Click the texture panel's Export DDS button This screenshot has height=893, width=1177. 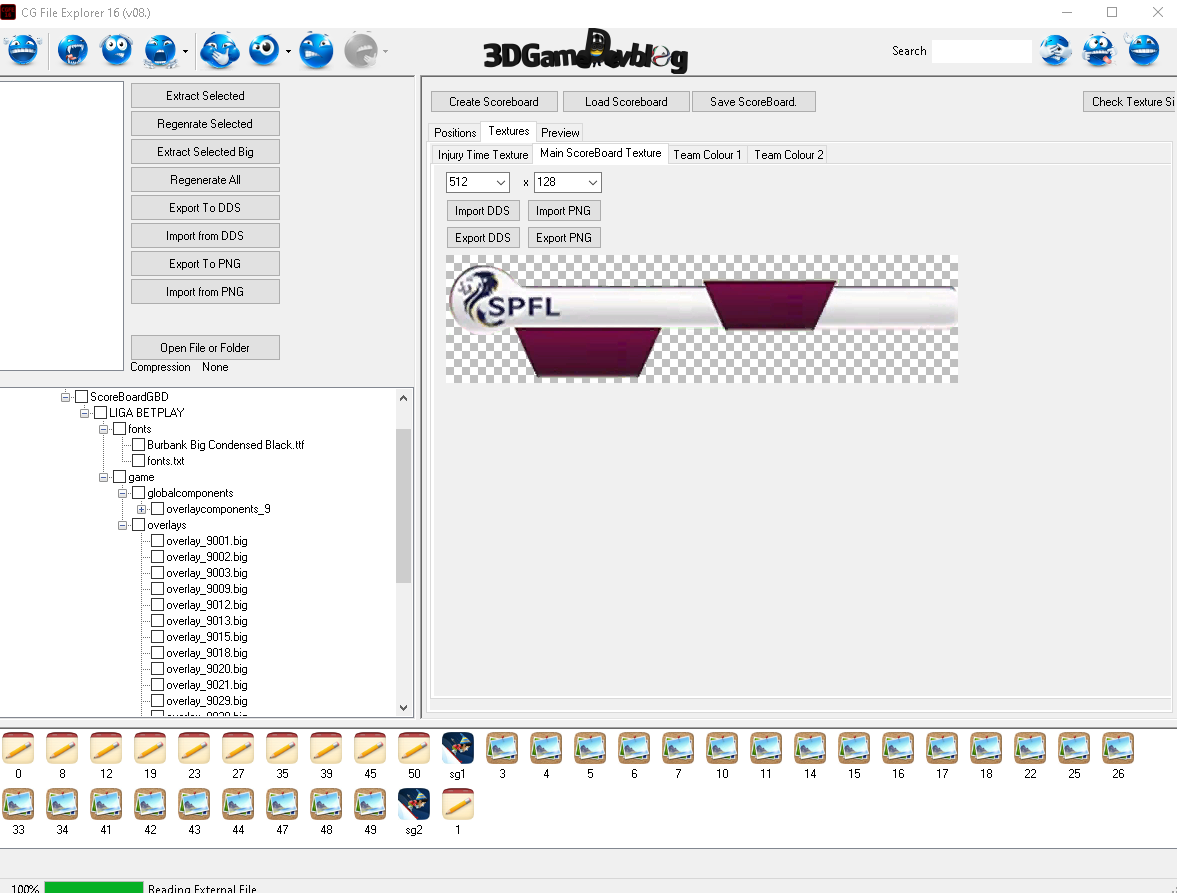click(x=483, y=238)
